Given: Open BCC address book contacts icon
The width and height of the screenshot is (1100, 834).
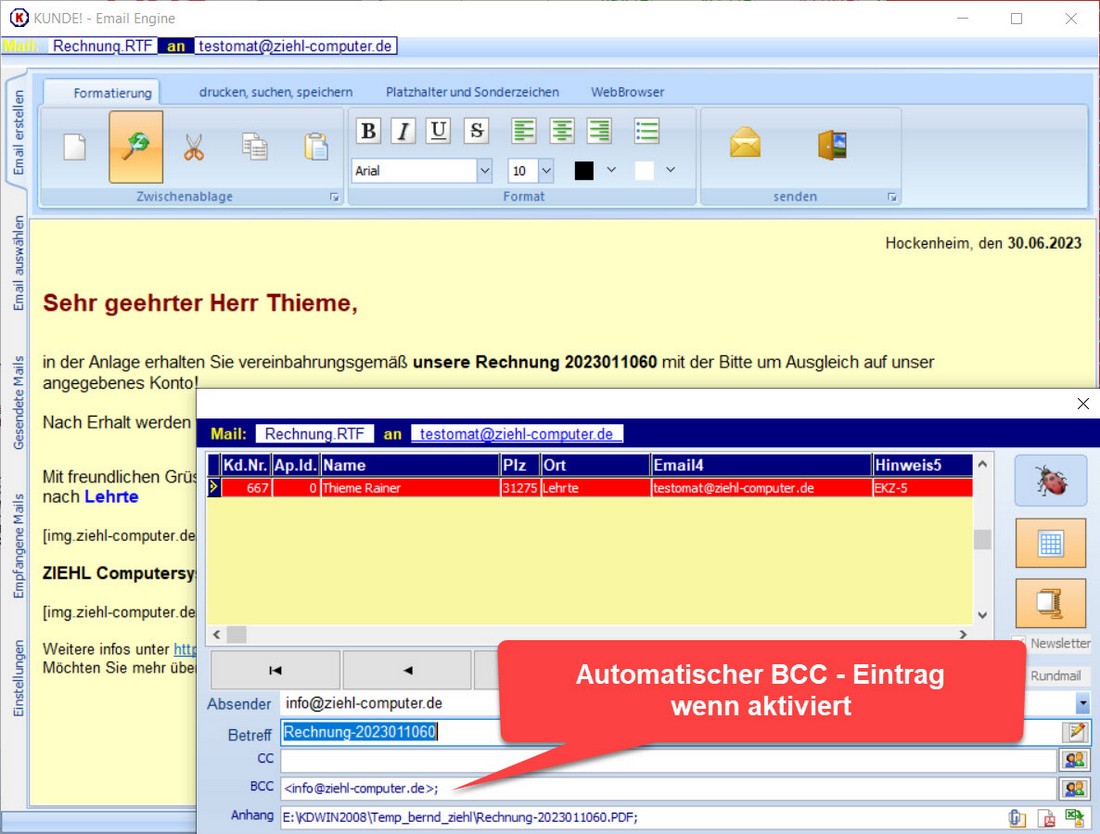Looking at the screenshot, I should coord(1075,788).
